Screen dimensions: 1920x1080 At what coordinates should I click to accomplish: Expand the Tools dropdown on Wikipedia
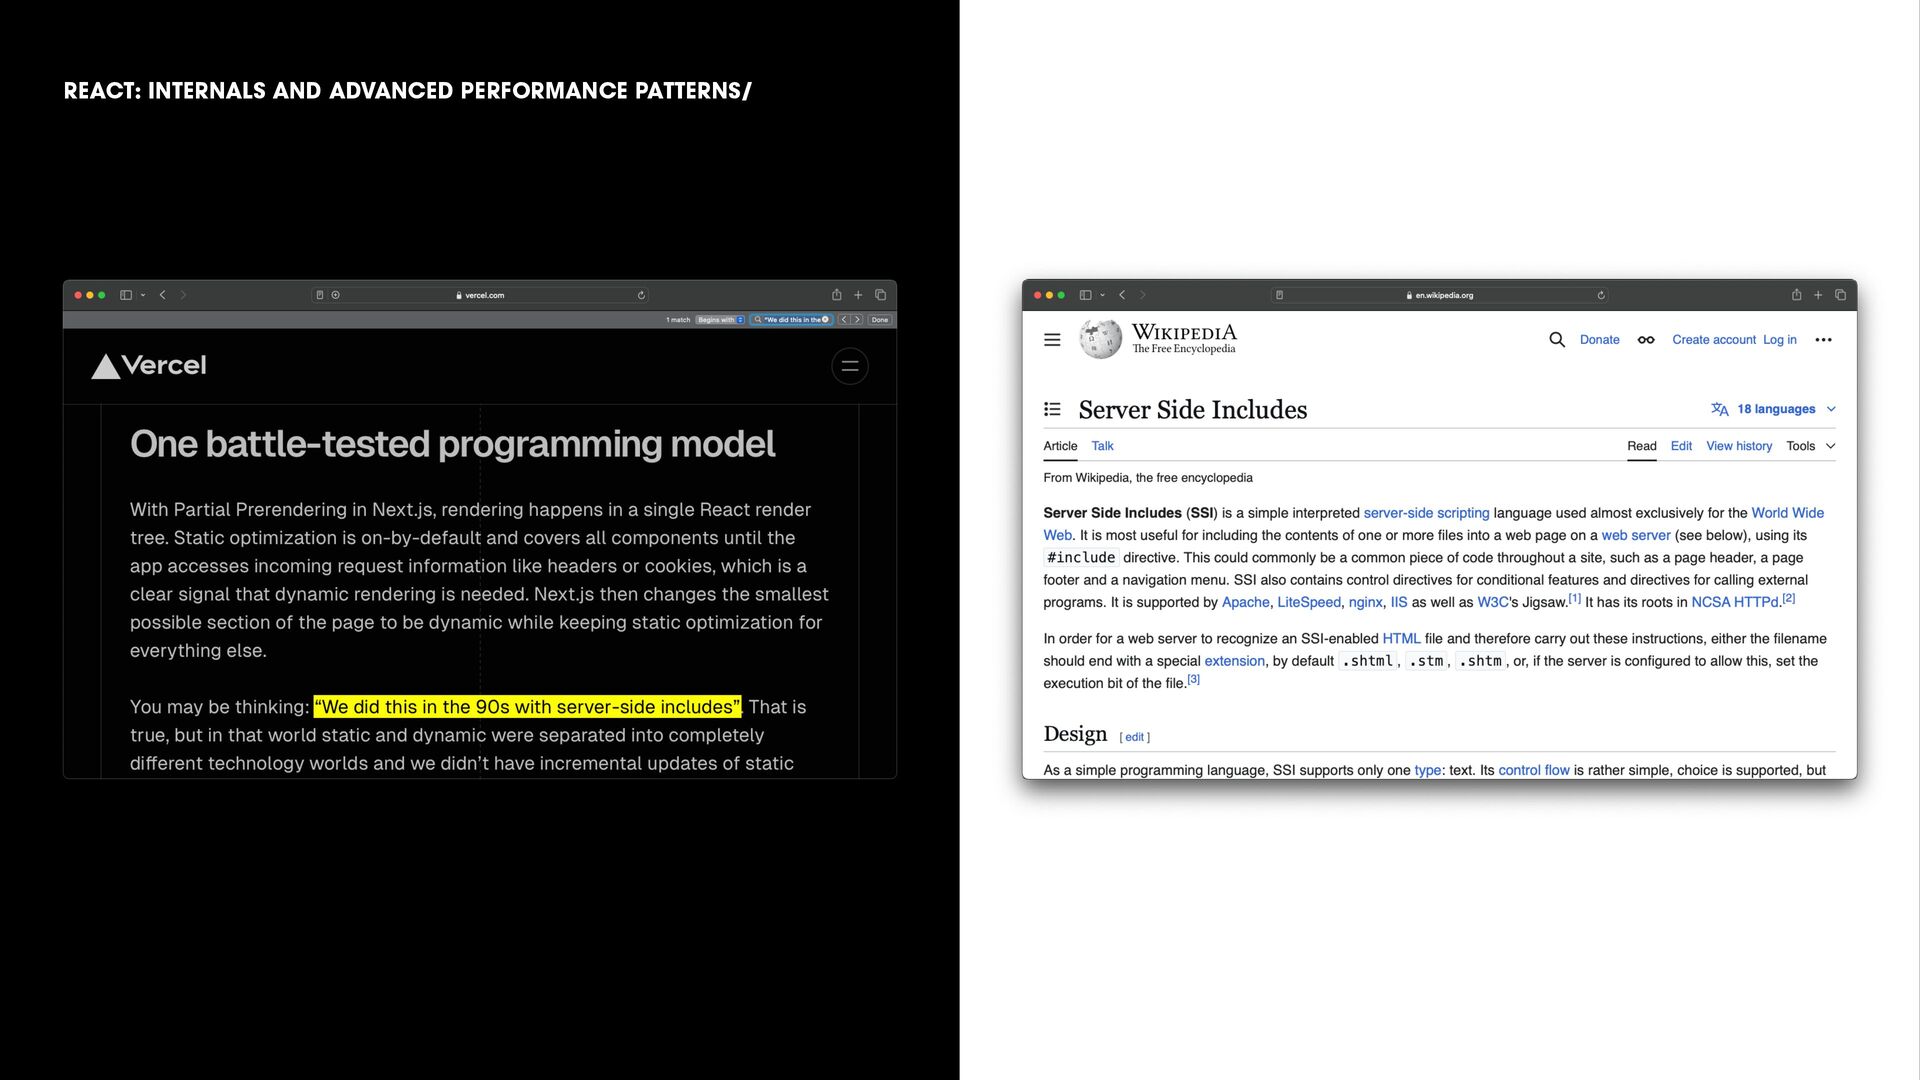point(1810,446)
